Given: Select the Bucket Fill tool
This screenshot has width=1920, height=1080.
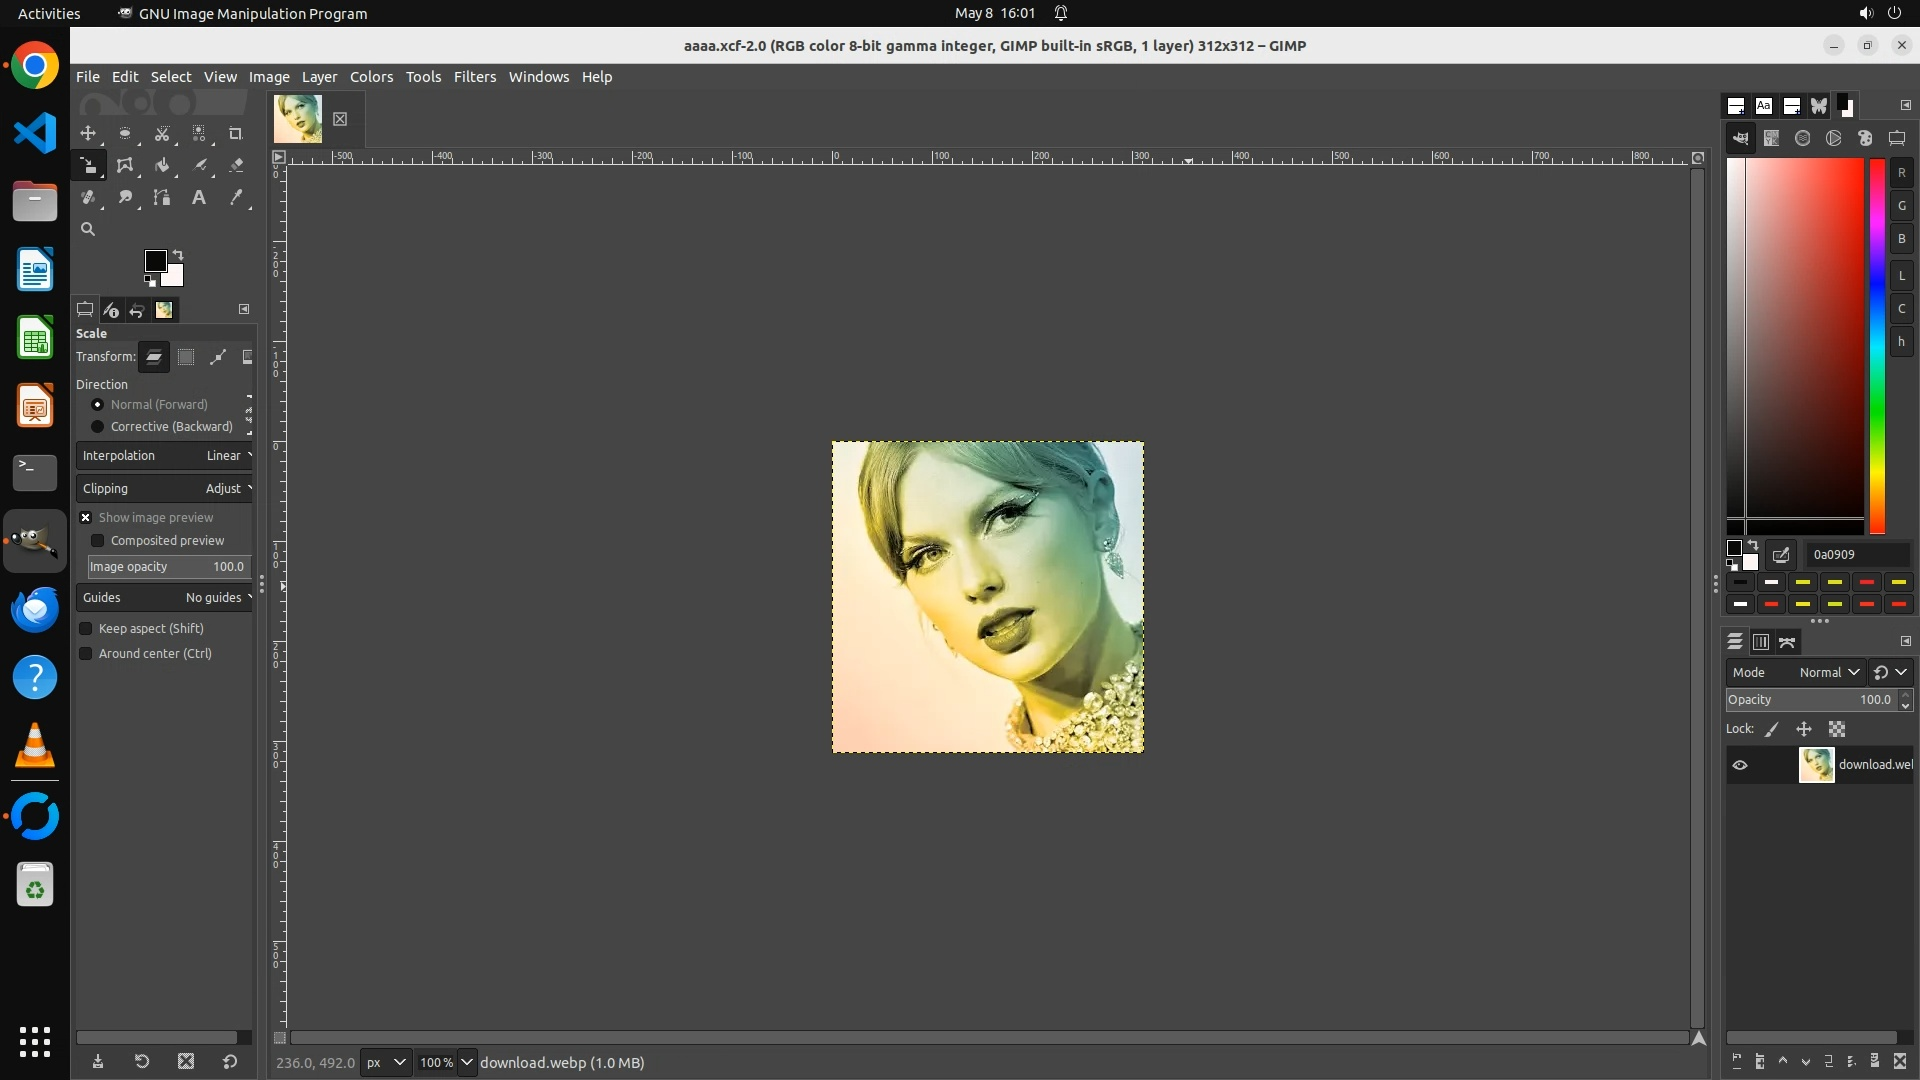Looking at the screenshot, I should tap(162, 165).
